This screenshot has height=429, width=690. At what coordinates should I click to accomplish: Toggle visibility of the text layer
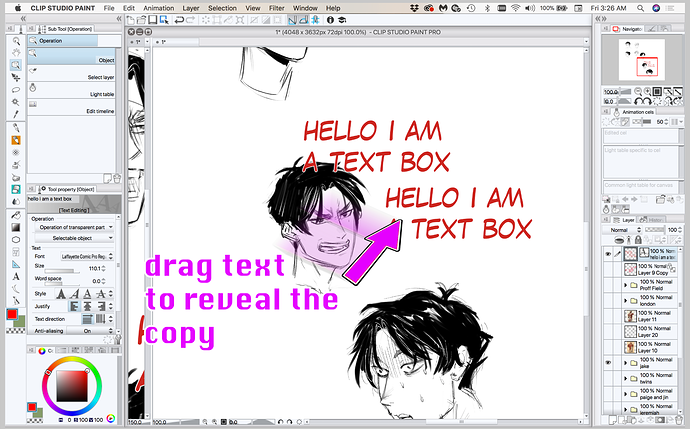coord(608,254)
